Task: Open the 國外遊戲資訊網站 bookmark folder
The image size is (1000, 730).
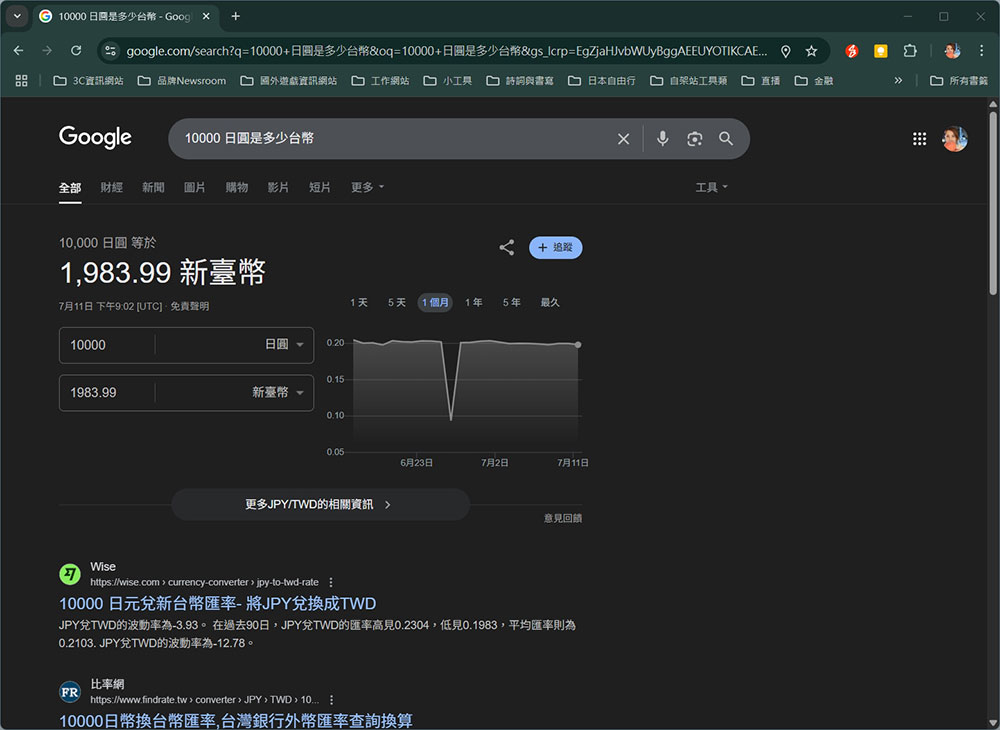Action: (x=289, y=80)
